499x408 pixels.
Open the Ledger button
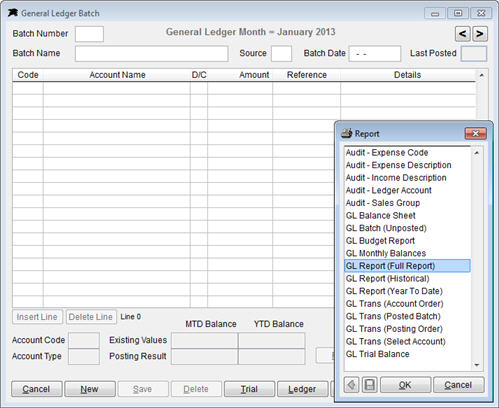click(x=302, y=389)
